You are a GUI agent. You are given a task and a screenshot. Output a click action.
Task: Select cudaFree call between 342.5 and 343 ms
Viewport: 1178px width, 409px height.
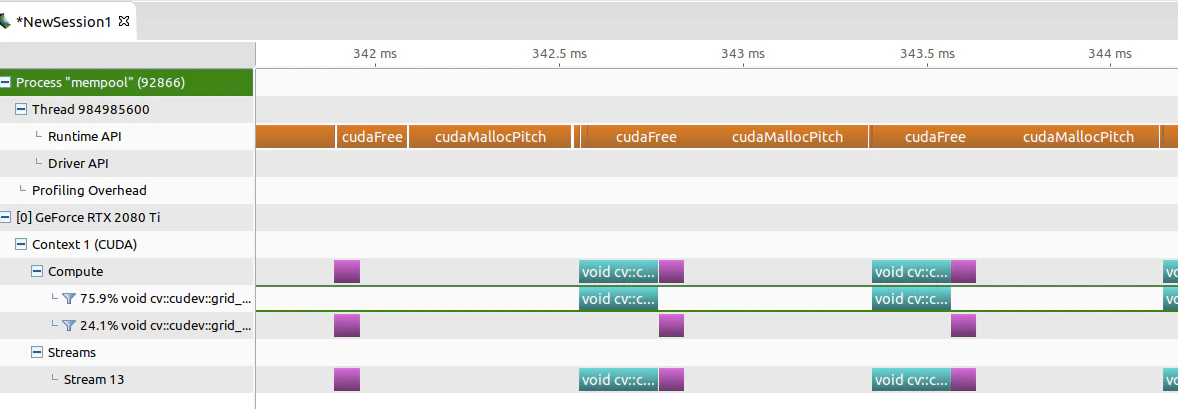(646, 137)
